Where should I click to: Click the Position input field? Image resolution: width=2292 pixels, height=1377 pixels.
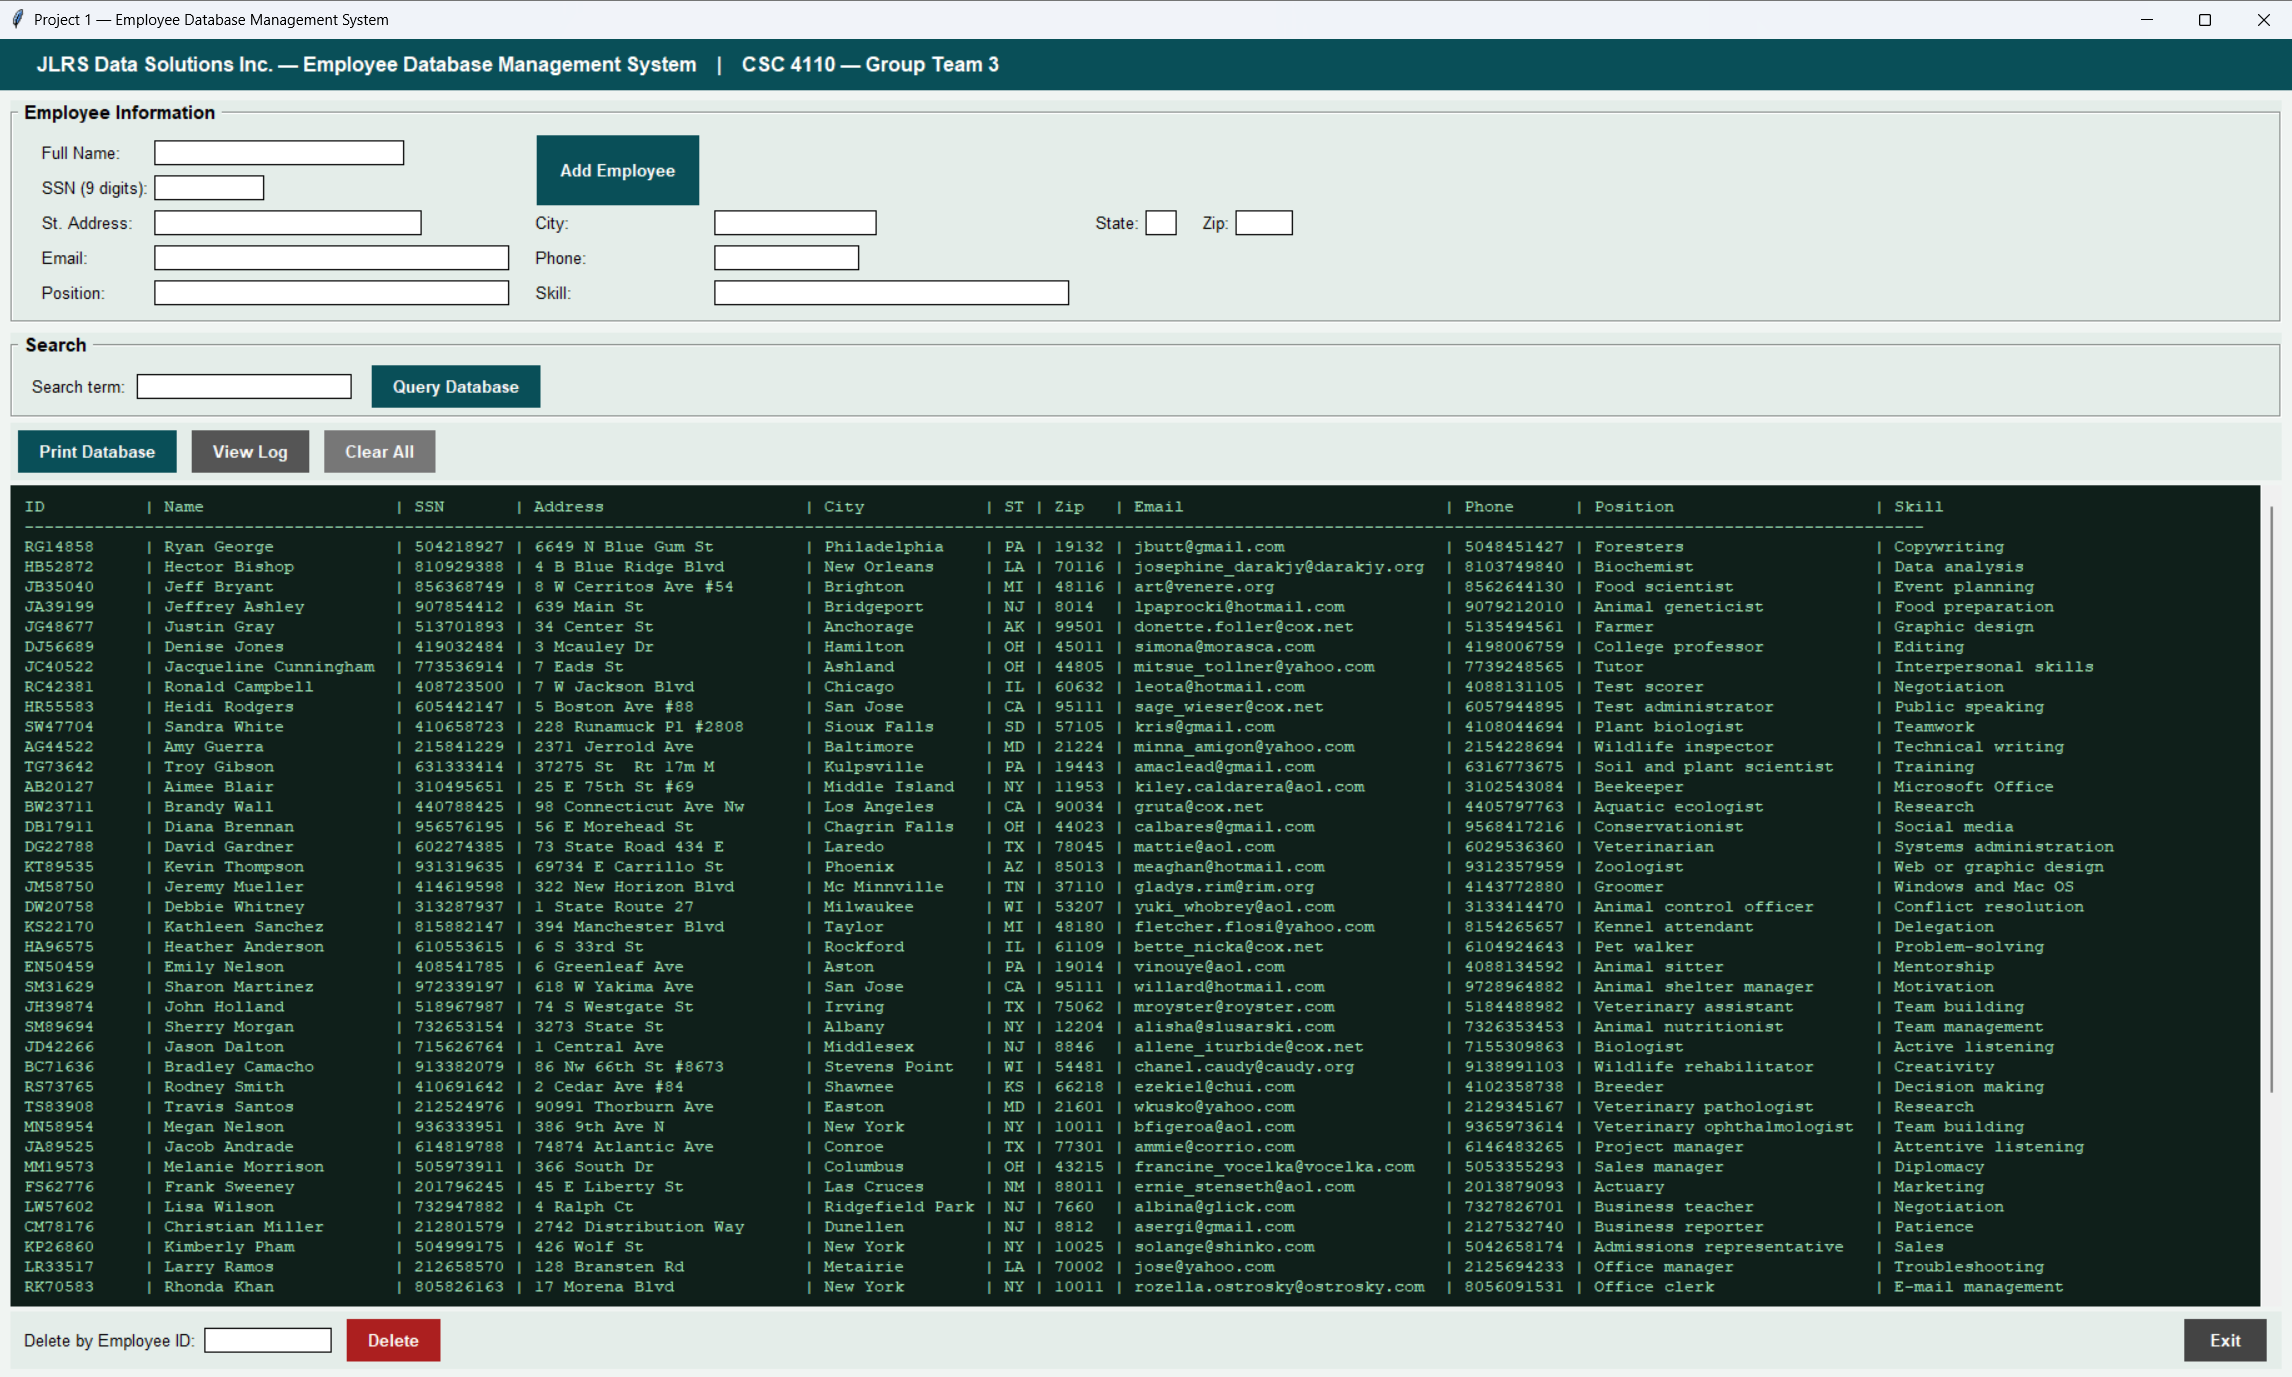tap(331, 292)
